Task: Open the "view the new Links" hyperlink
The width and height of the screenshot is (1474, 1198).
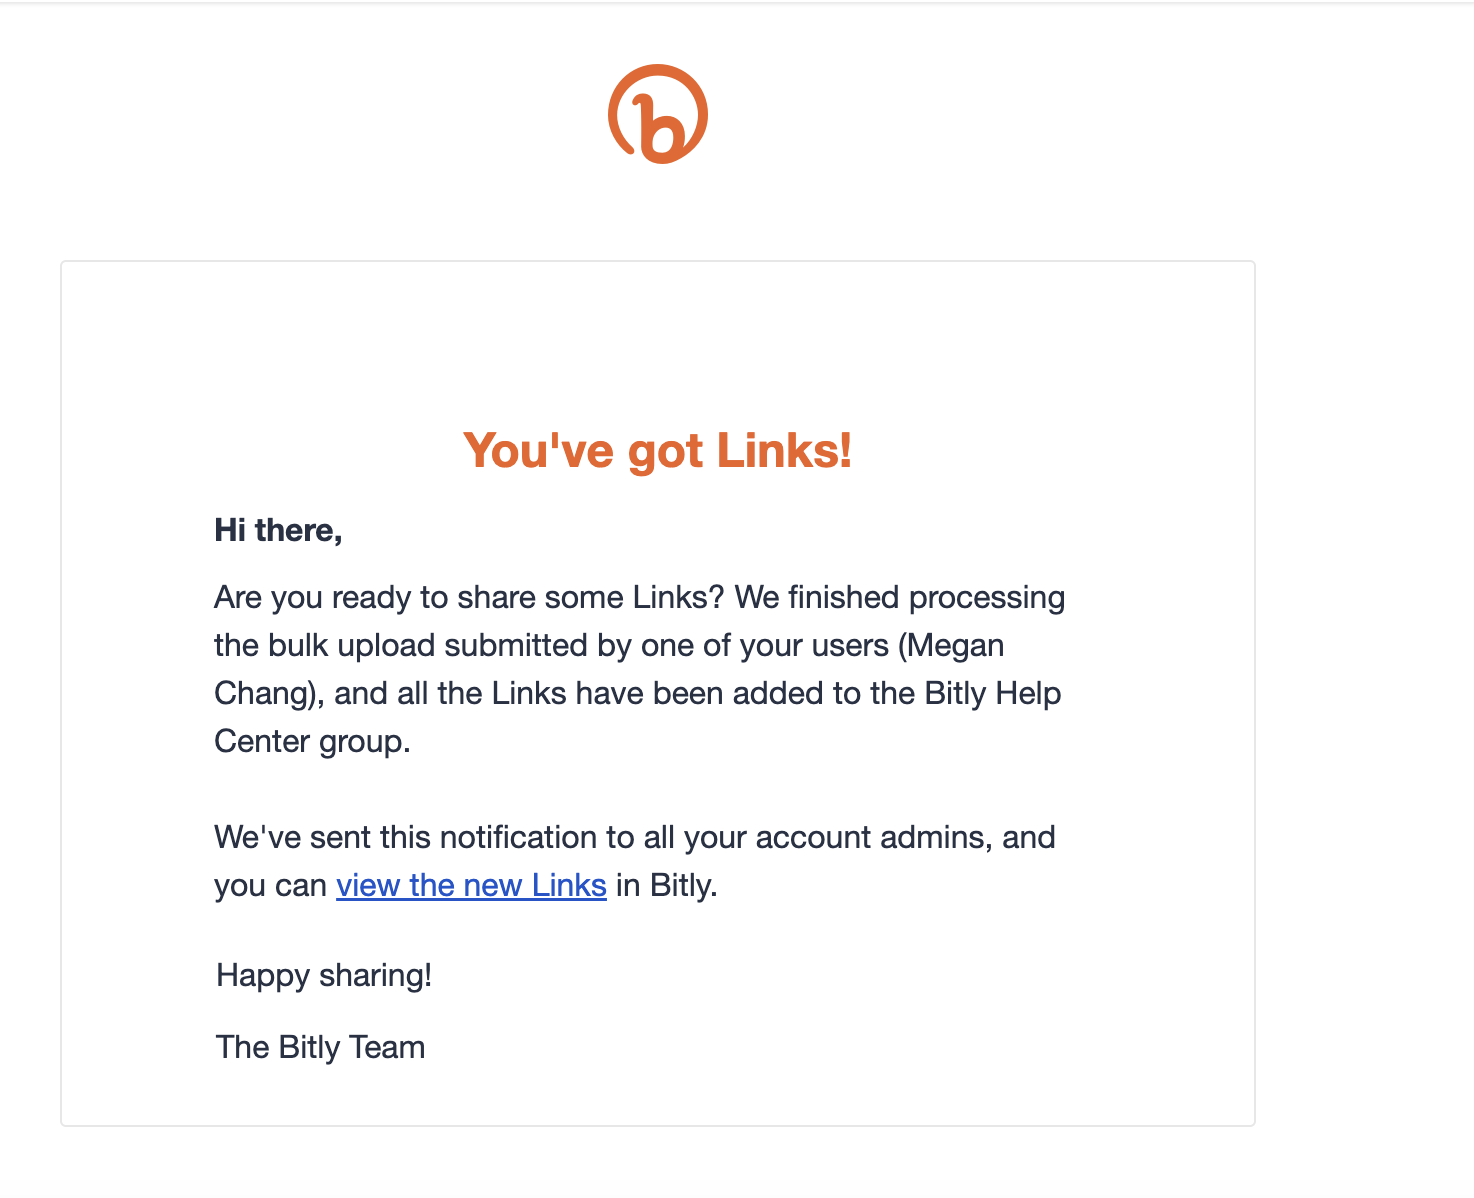Action: click(x=471, y=885)
